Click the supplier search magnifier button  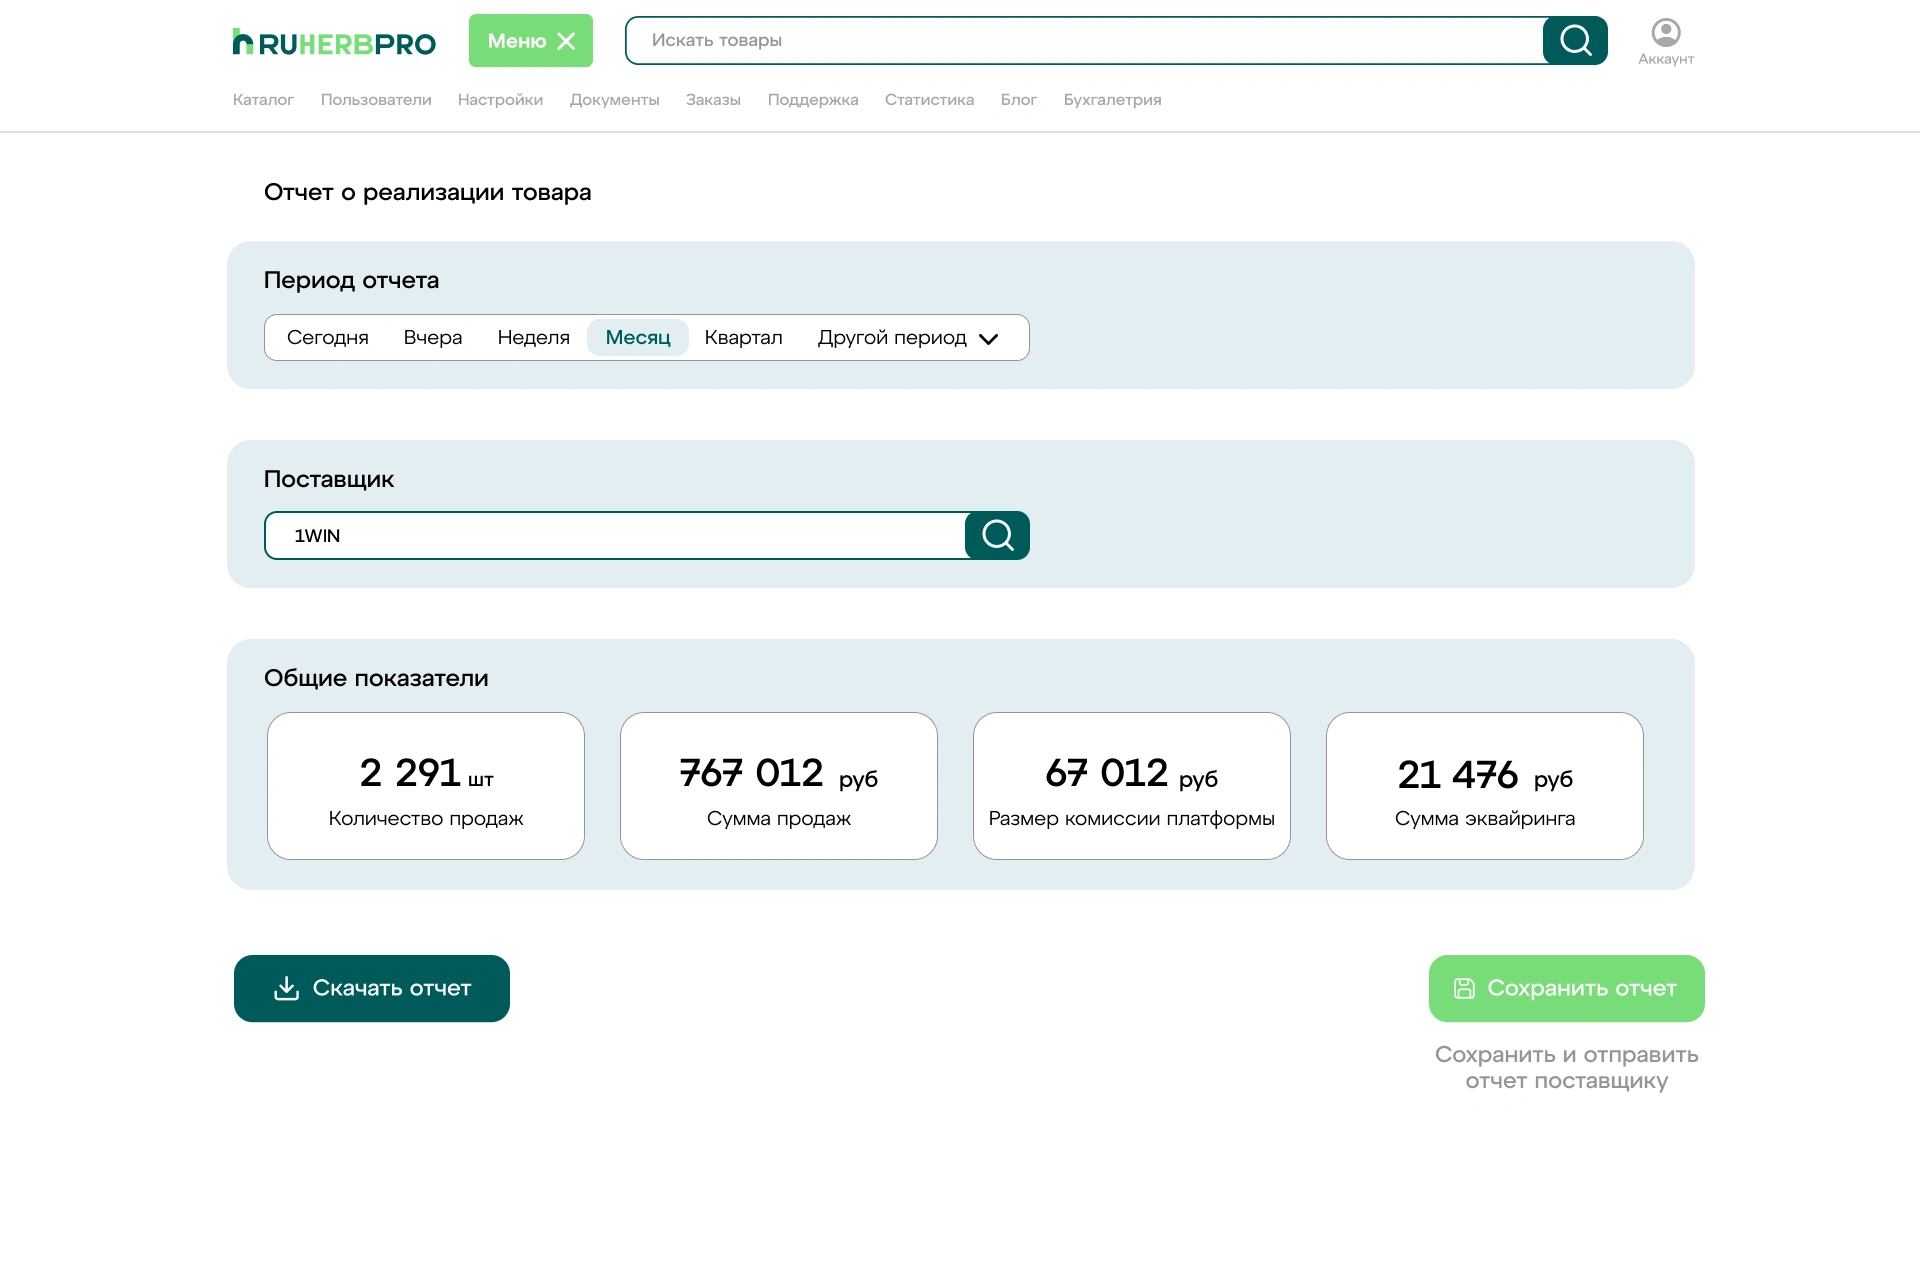click(997, 535)
